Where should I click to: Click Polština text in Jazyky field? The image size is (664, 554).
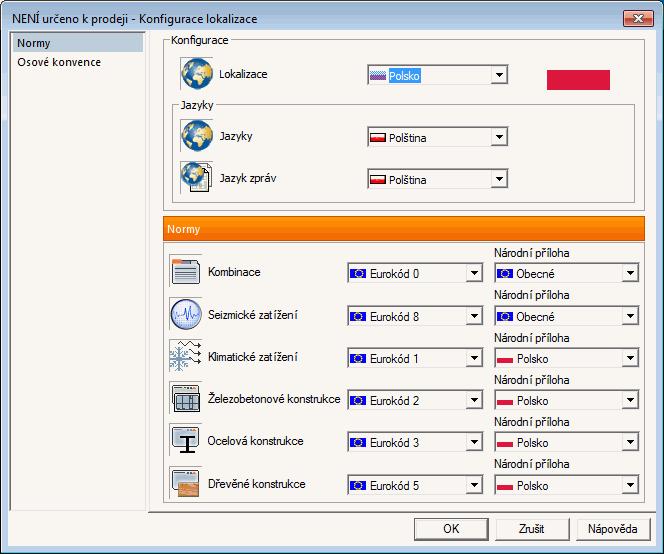(407, 138)
